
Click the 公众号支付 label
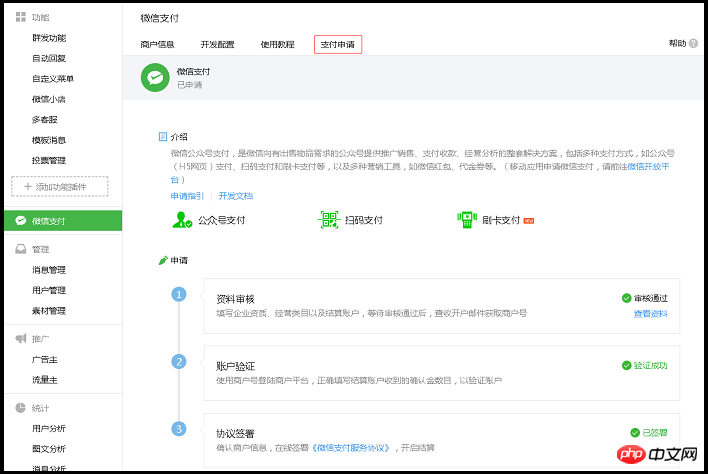click(x=222, y=220)
